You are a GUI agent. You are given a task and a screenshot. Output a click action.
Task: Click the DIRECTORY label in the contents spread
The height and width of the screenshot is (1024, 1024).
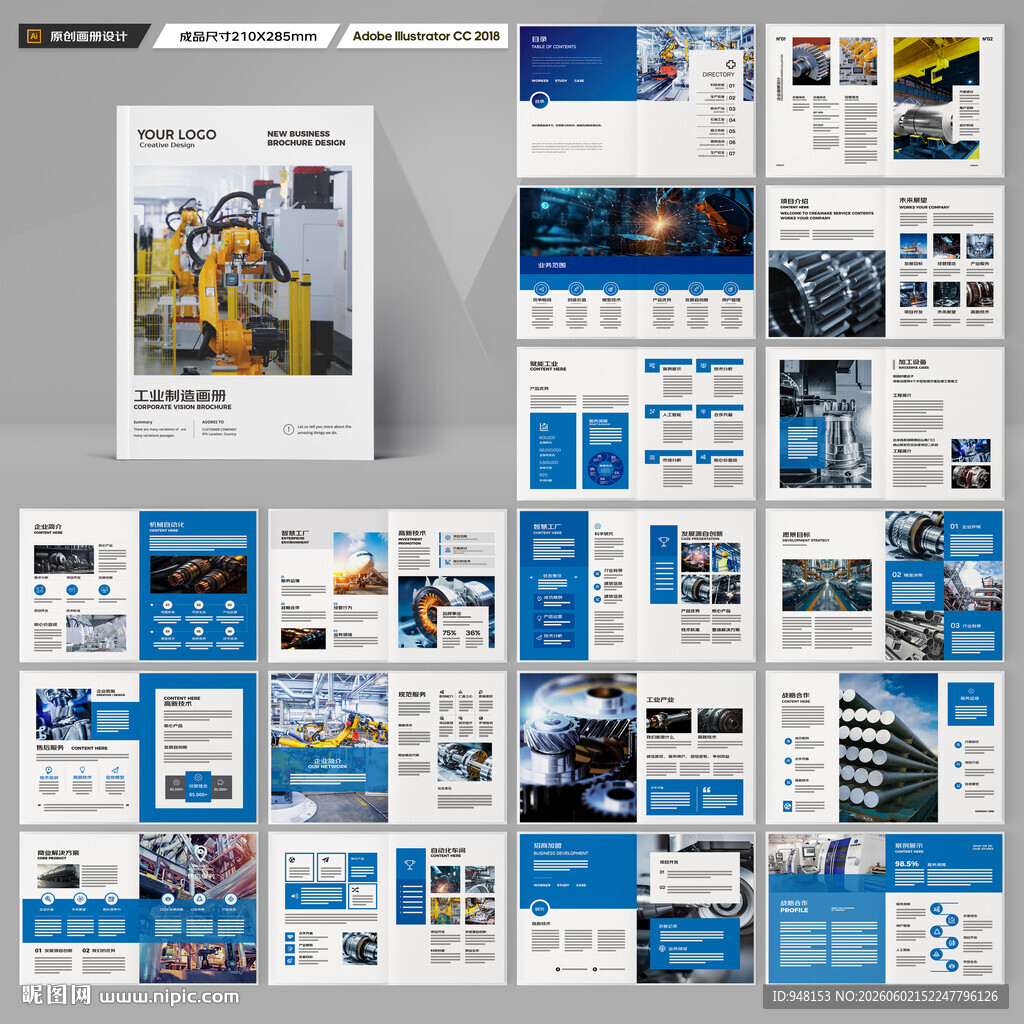pos(718,74)
